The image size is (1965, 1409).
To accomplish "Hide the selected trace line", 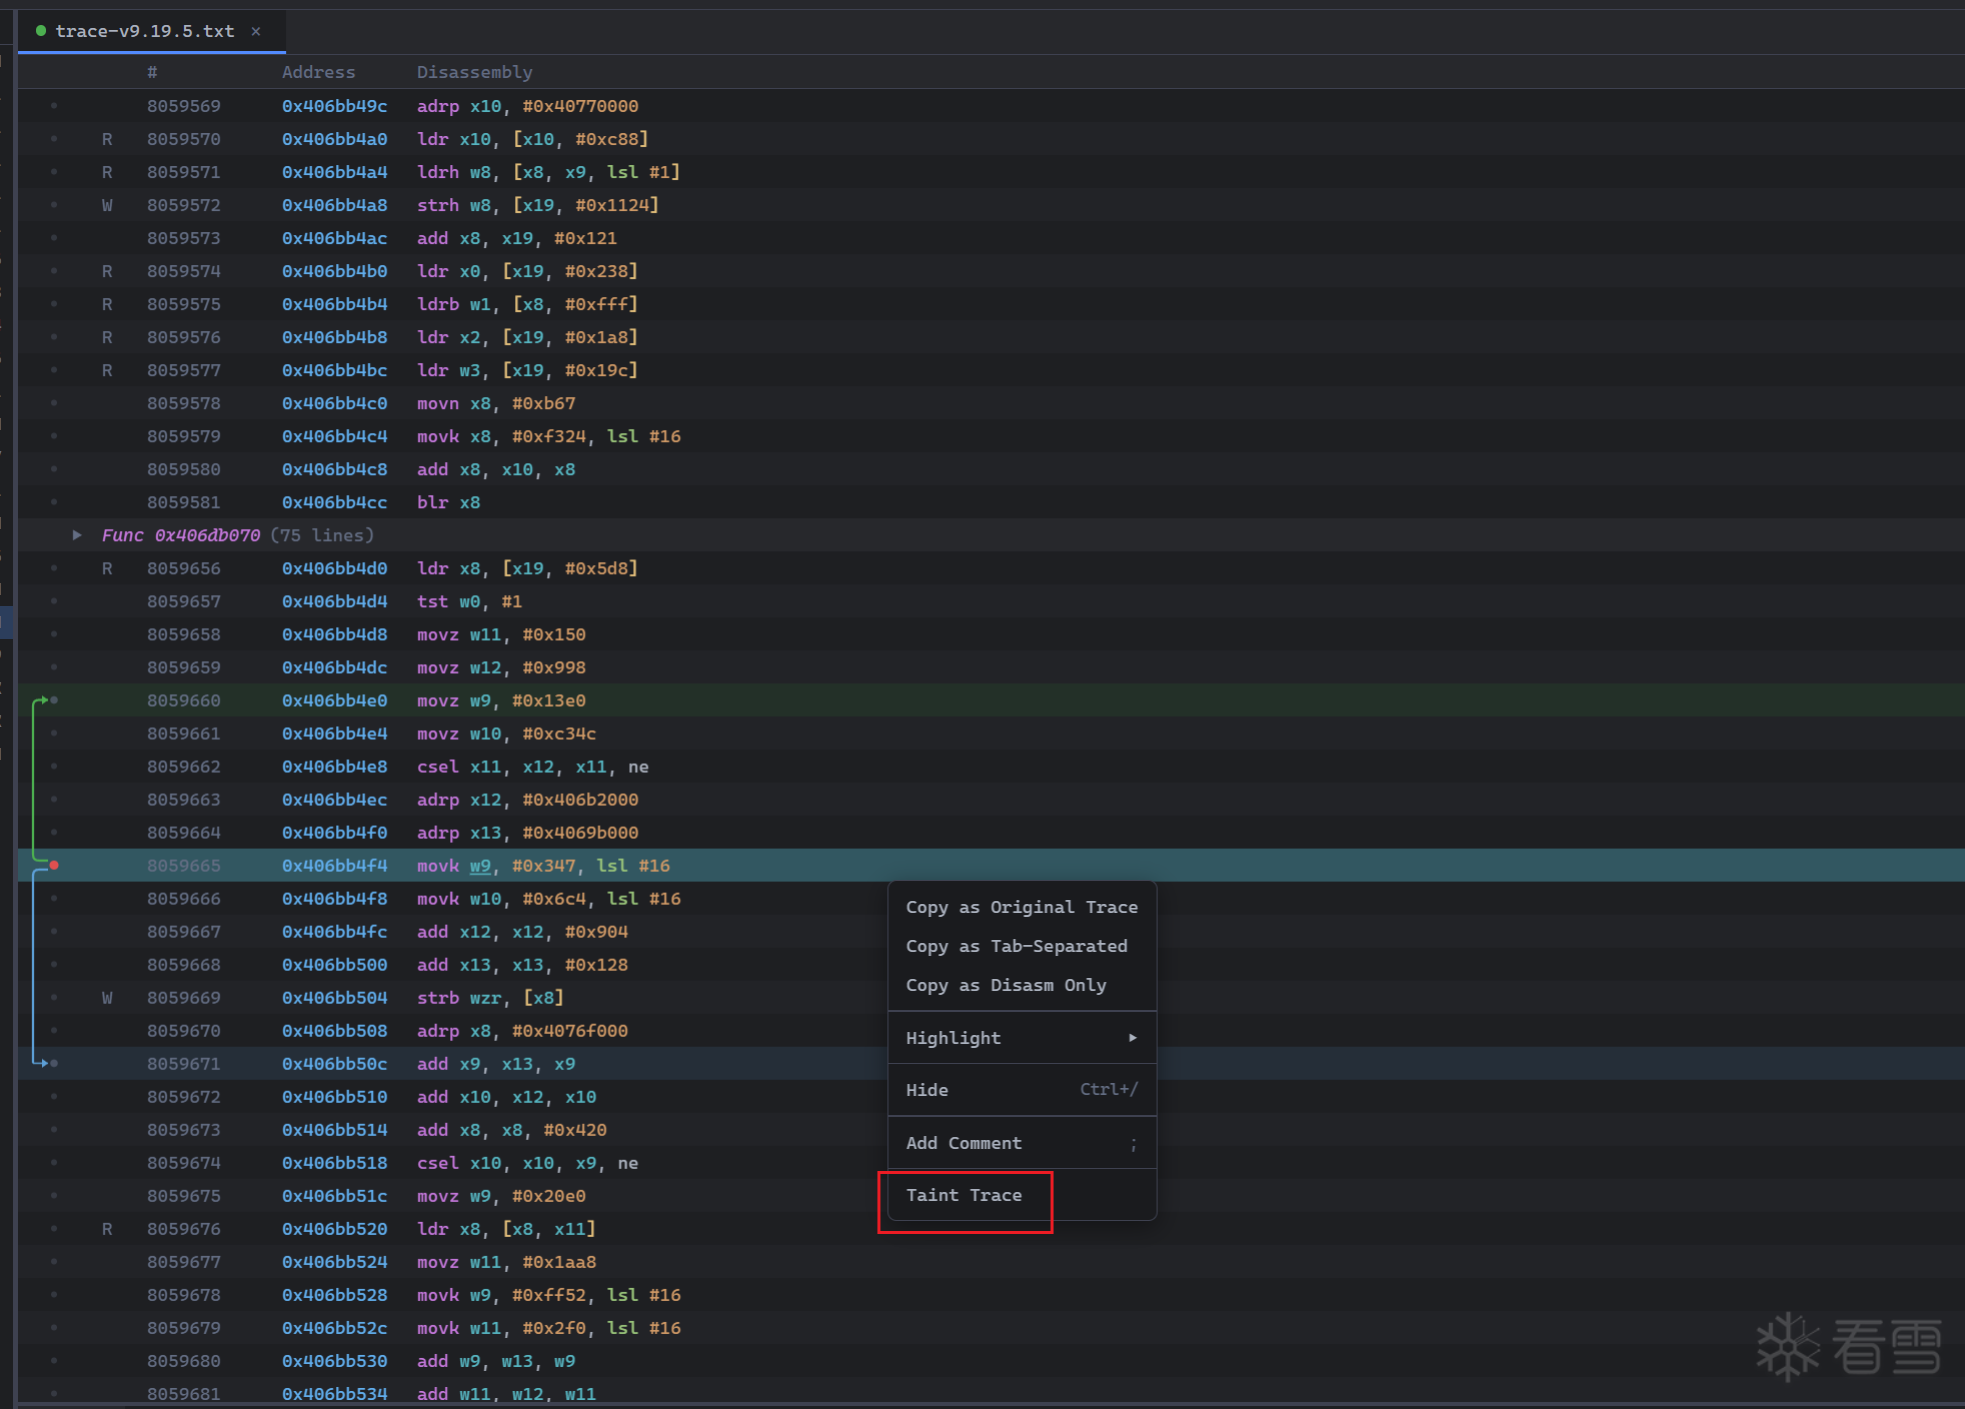I will [x=927, y=1090].
